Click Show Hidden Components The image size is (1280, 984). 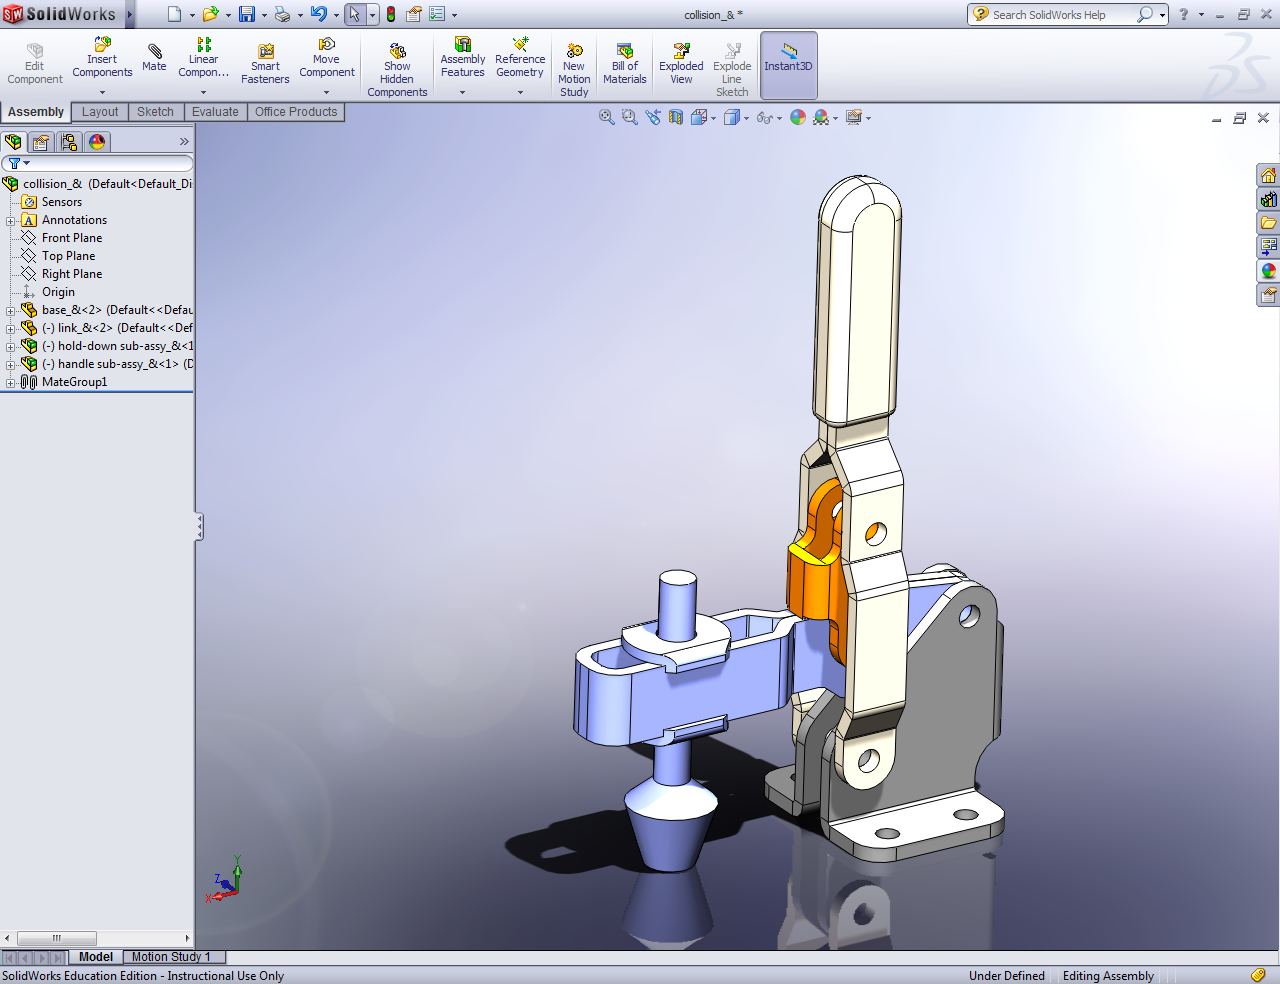397,70
